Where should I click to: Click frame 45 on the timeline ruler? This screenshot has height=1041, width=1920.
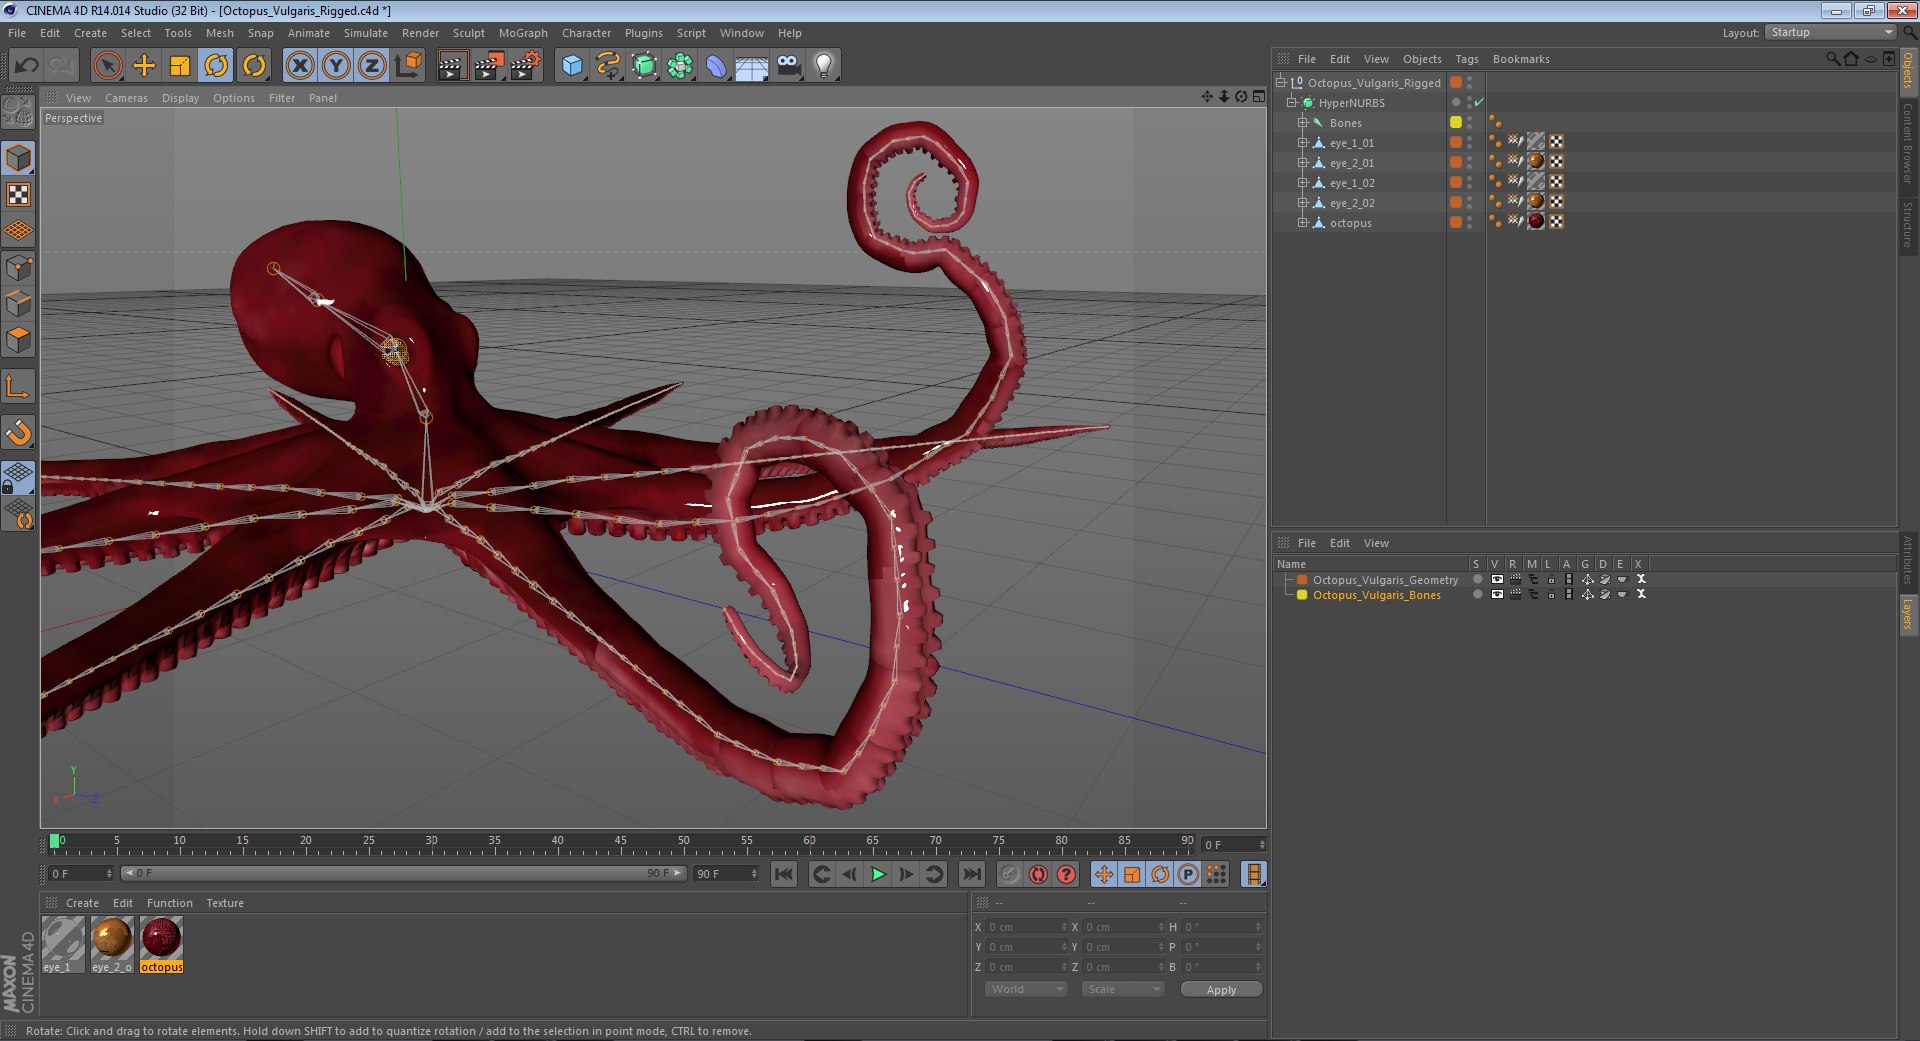[x=620, y=841]
